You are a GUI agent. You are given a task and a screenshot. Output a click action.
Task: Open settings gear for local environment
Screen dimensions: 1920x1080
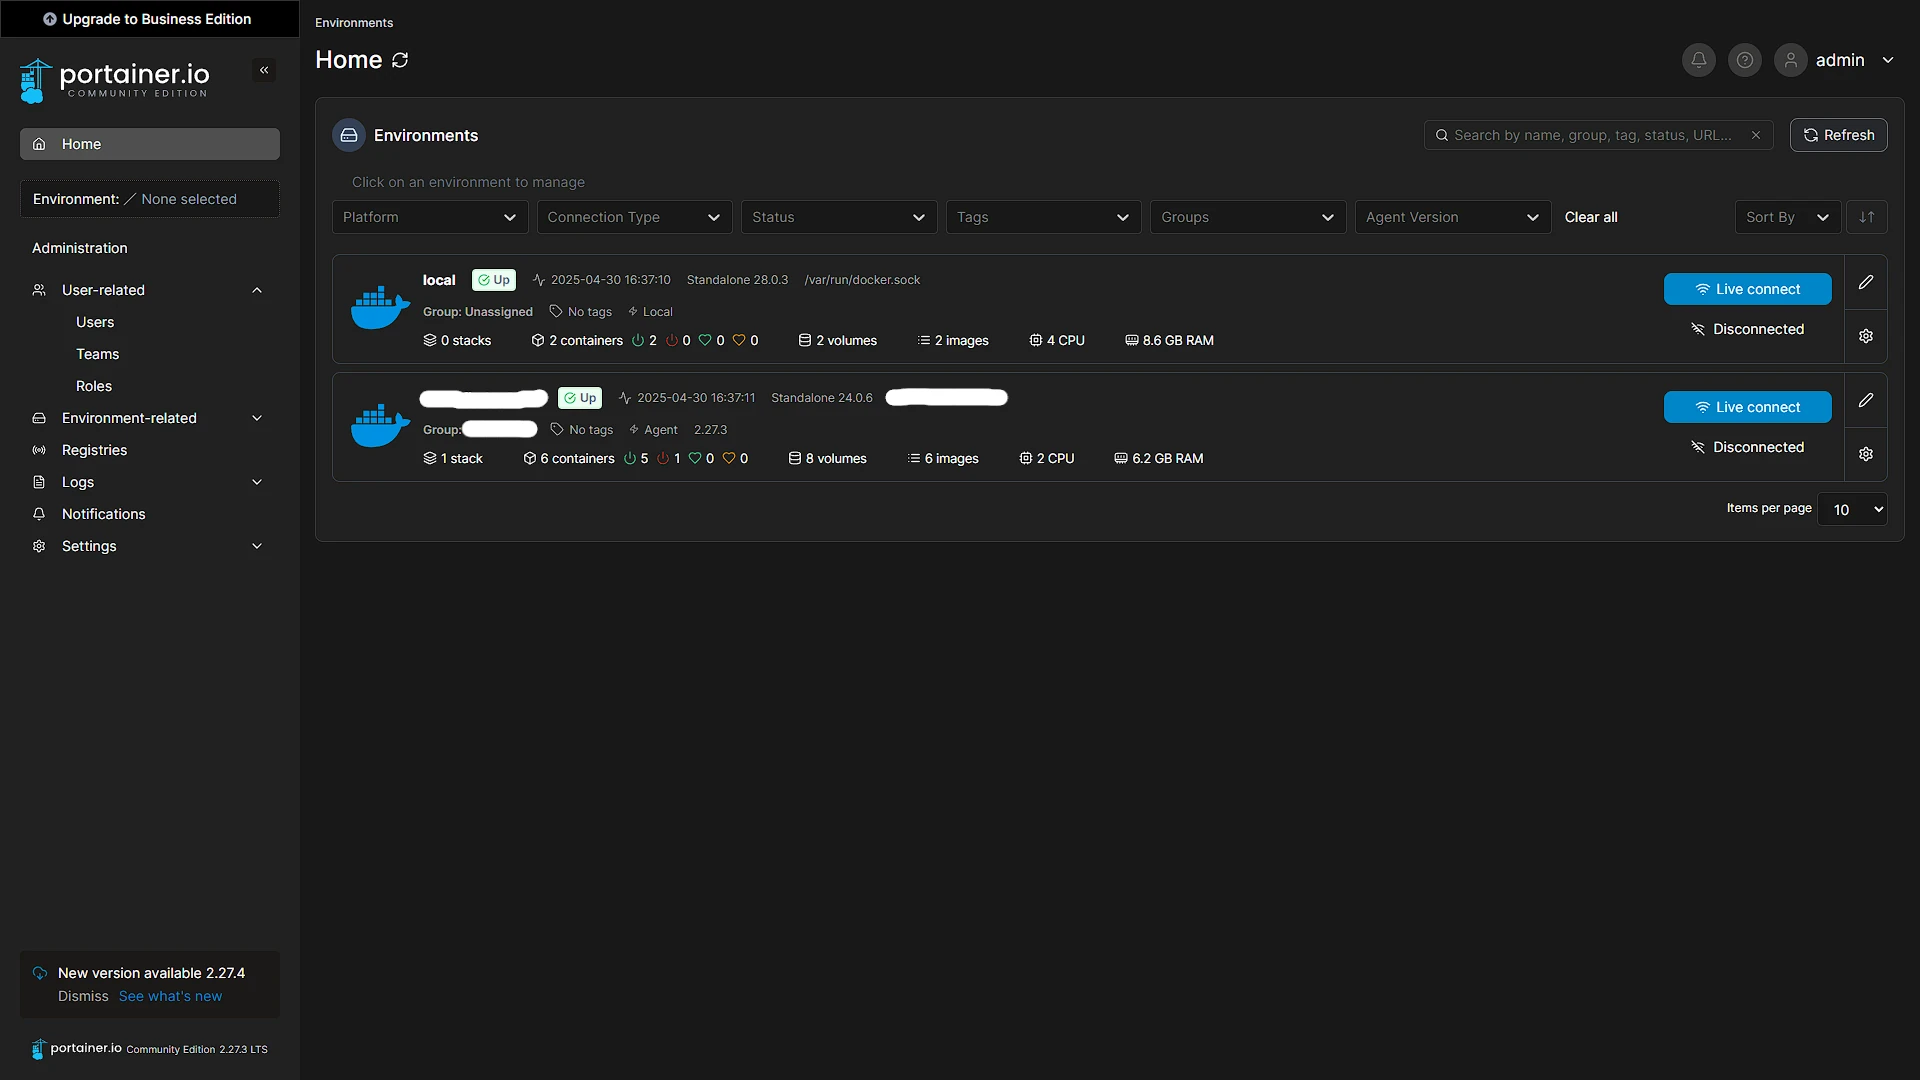pyautogui.click(x=1866, y=336)
